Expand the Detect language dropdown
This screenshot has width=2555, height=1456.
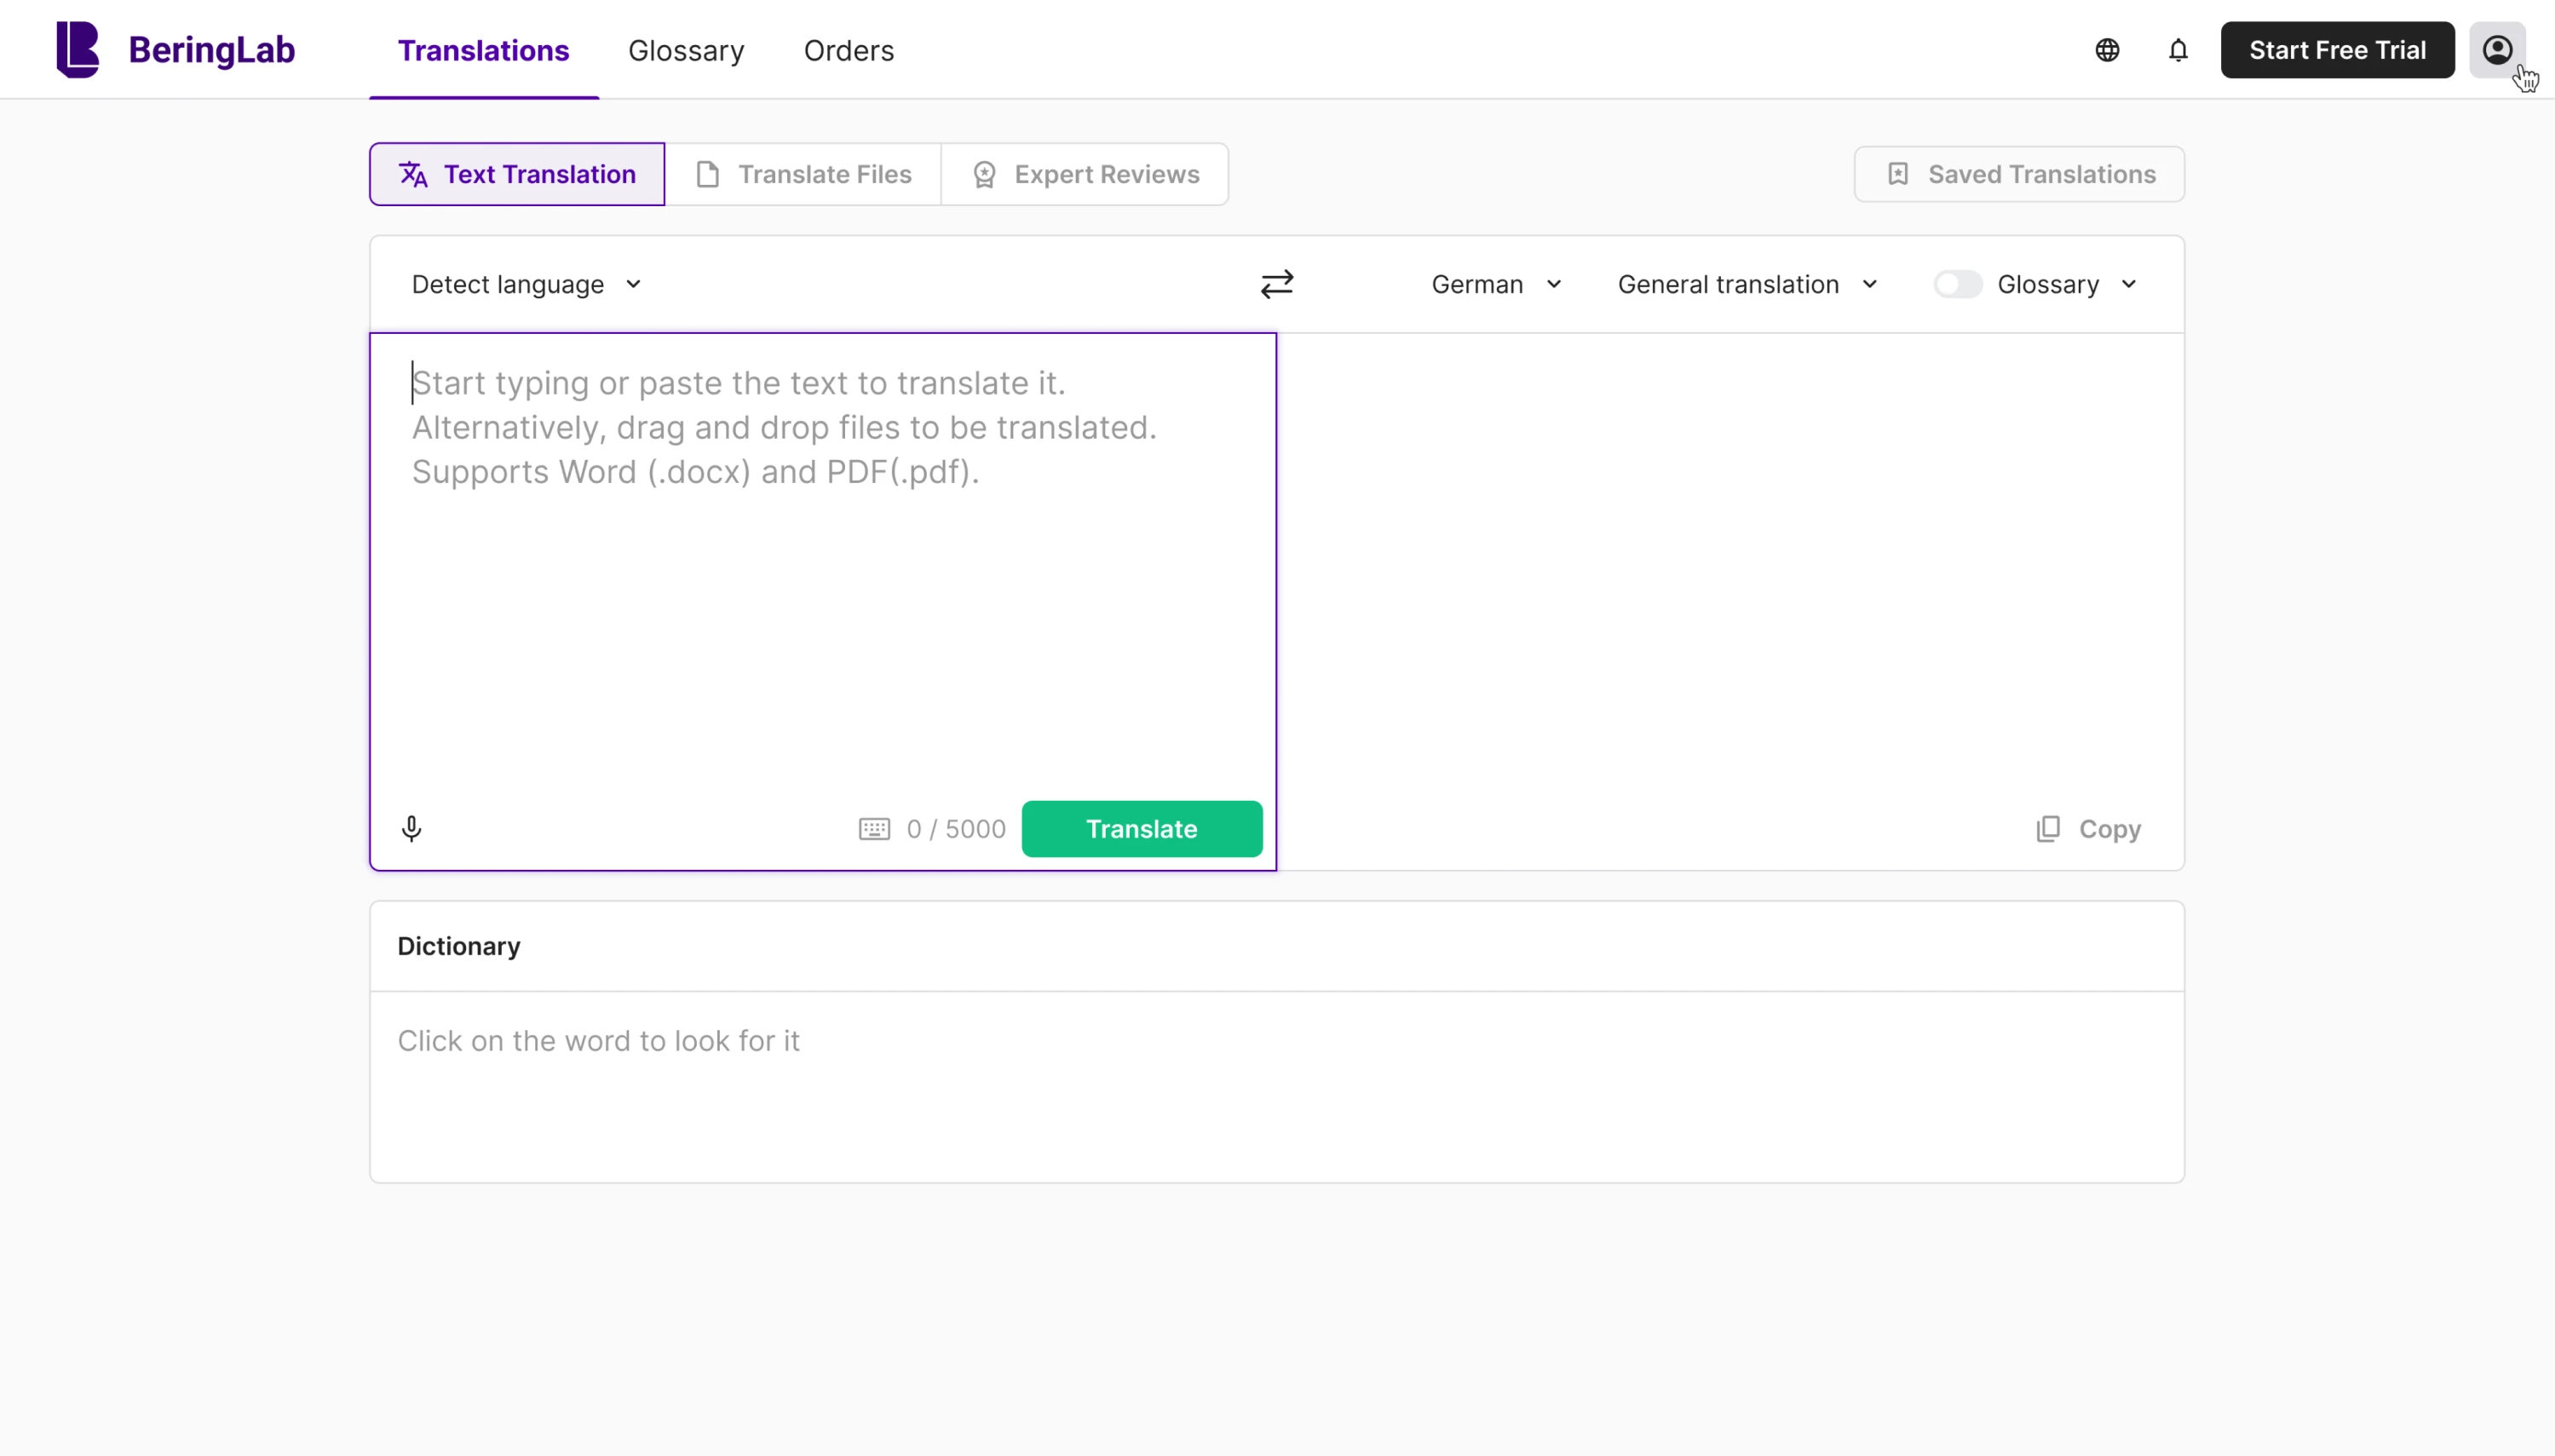coord(526,284)
